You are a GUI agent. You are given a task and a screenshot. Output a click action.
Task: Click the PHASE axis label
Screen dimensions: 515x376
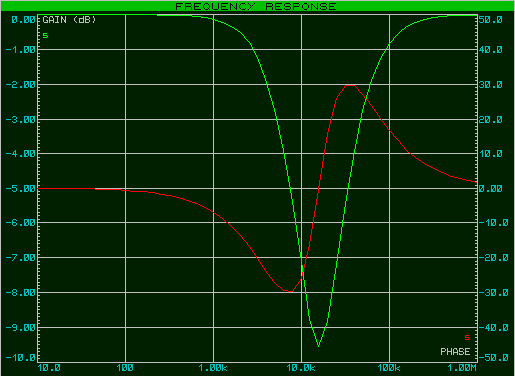[x=455, y=352]
